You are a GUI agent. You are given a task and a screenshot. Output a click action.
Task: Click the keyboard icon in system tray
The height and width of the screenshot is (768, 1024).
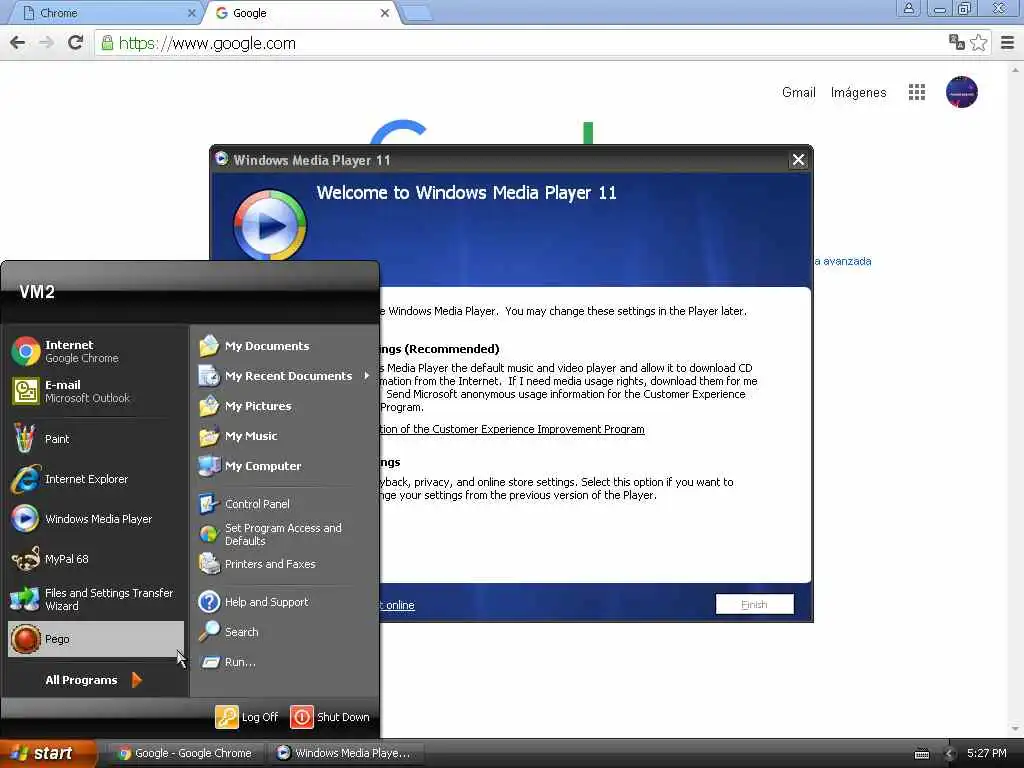[x=921, y=754]
